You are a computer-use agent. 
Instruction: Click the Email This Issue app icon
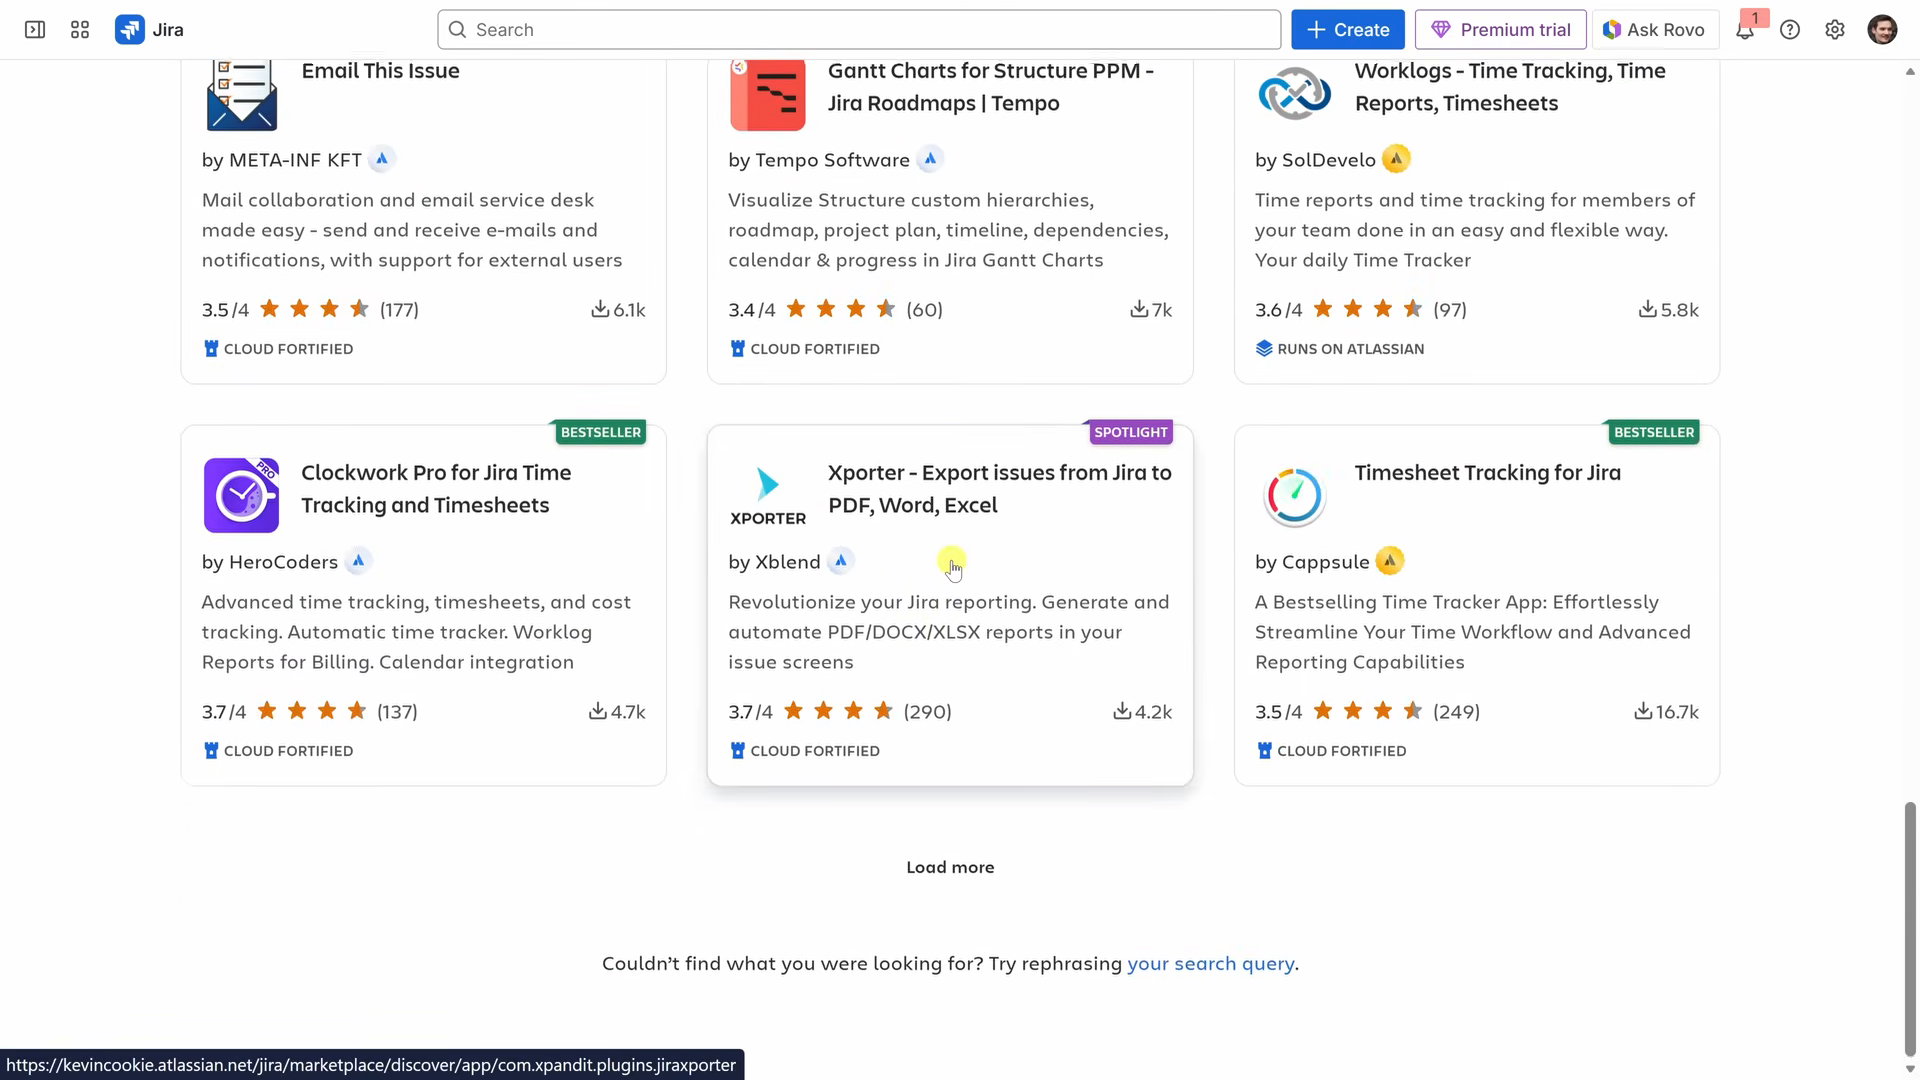(x=241, y=95)
